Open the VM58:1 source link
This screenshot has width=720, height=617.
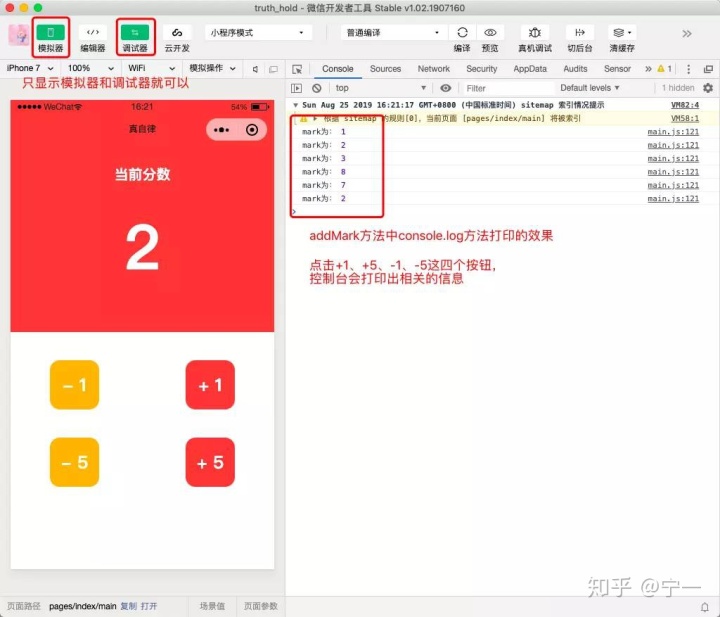[x=685, y=118]
